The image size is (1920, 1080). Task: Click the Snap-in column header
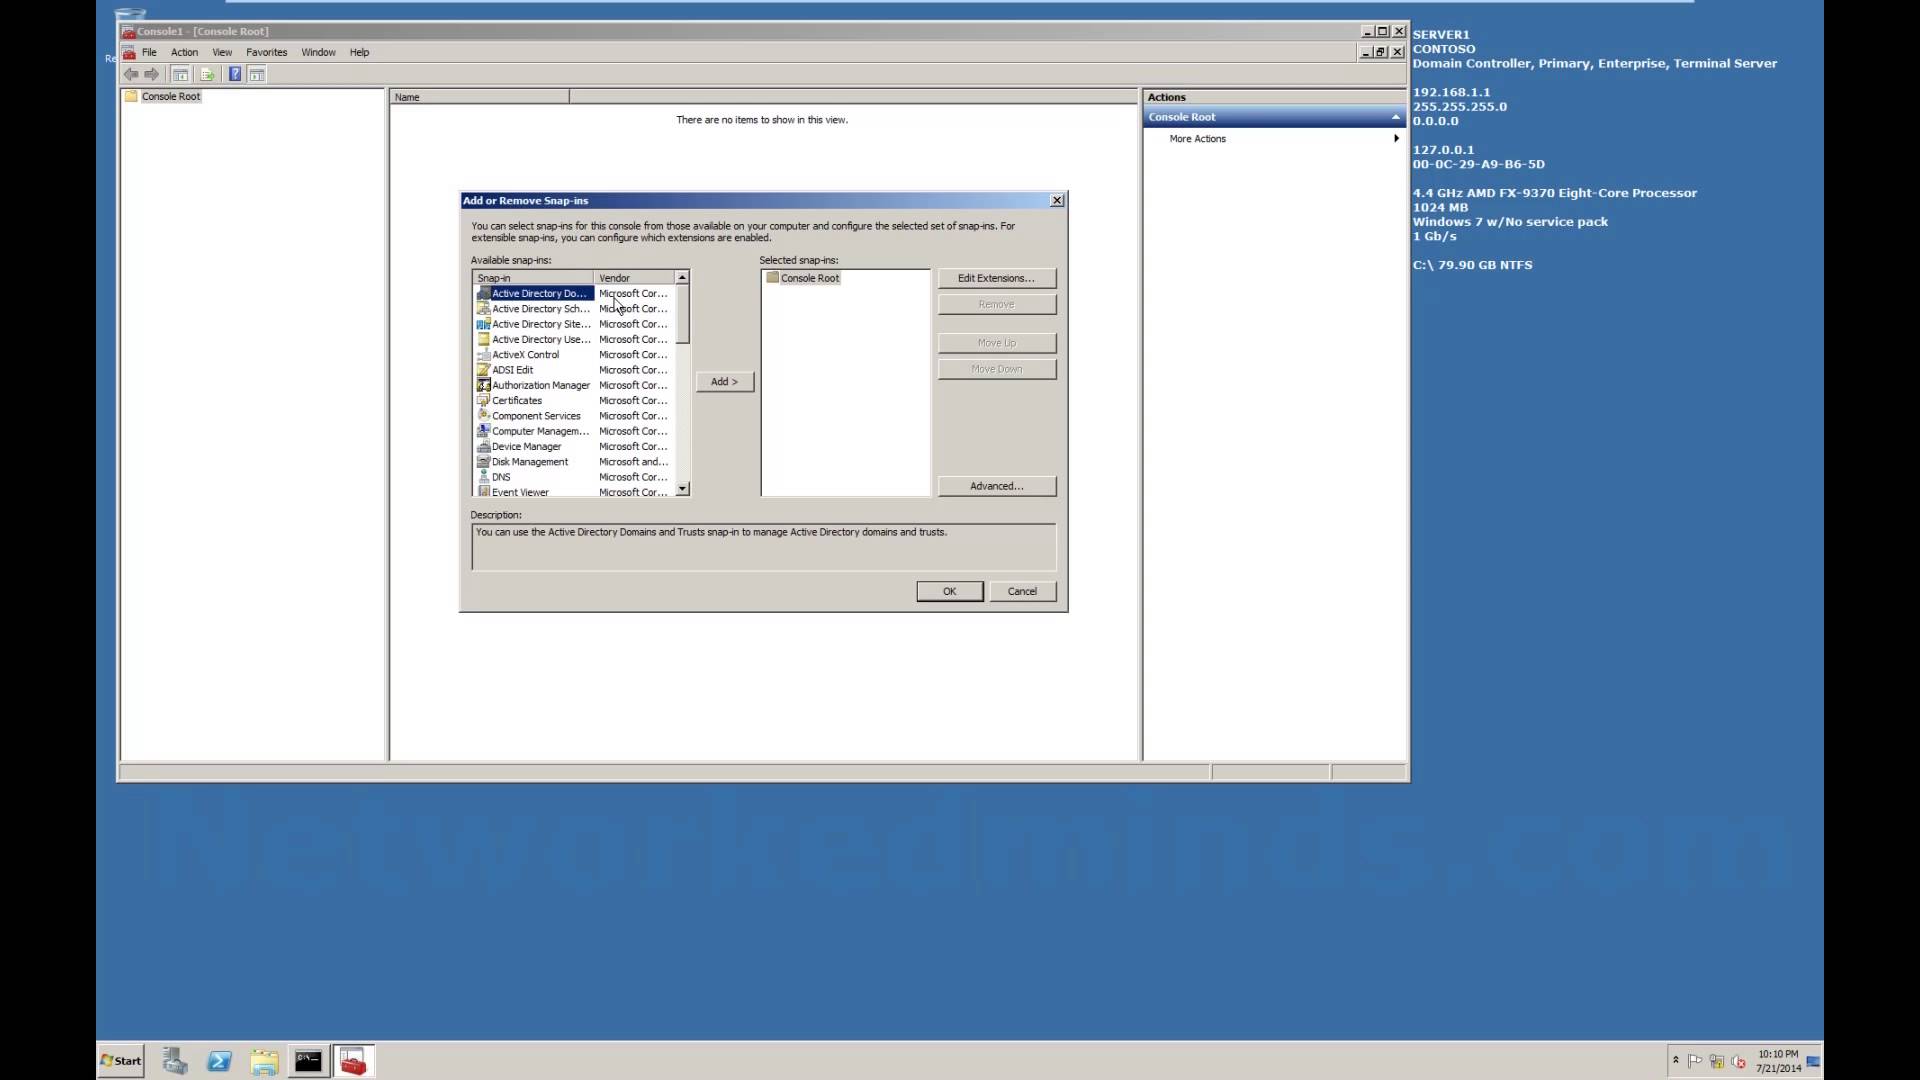pos(533,278)
